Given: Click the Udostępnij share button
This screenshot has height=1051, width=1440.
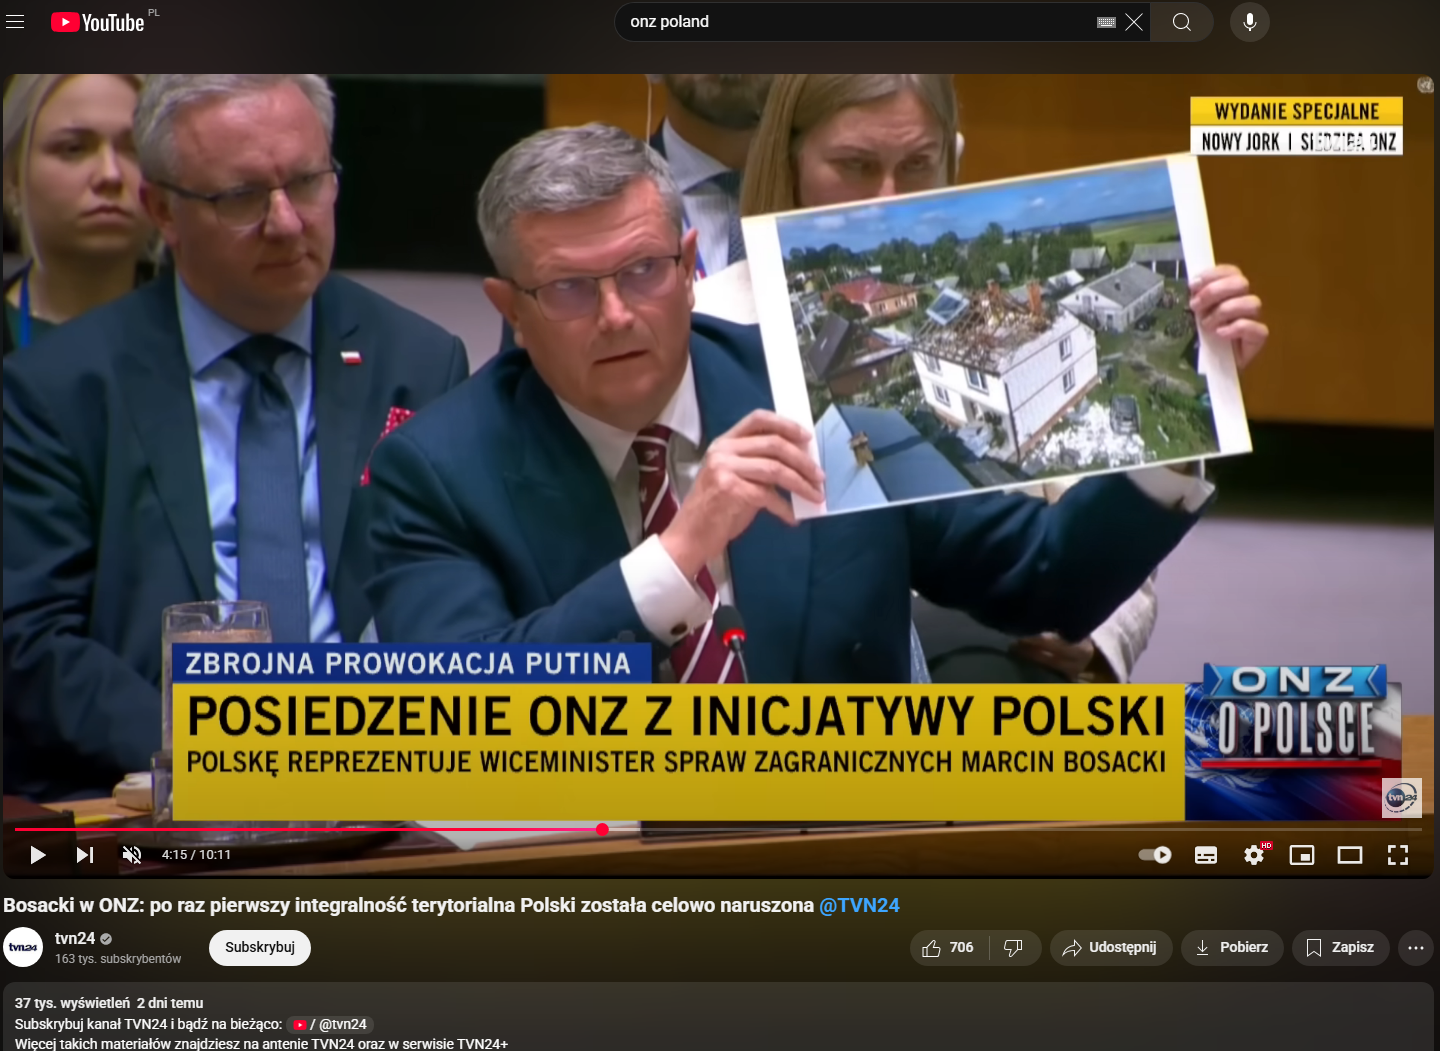Looking at the screenshot, I should coord(1110,948).
